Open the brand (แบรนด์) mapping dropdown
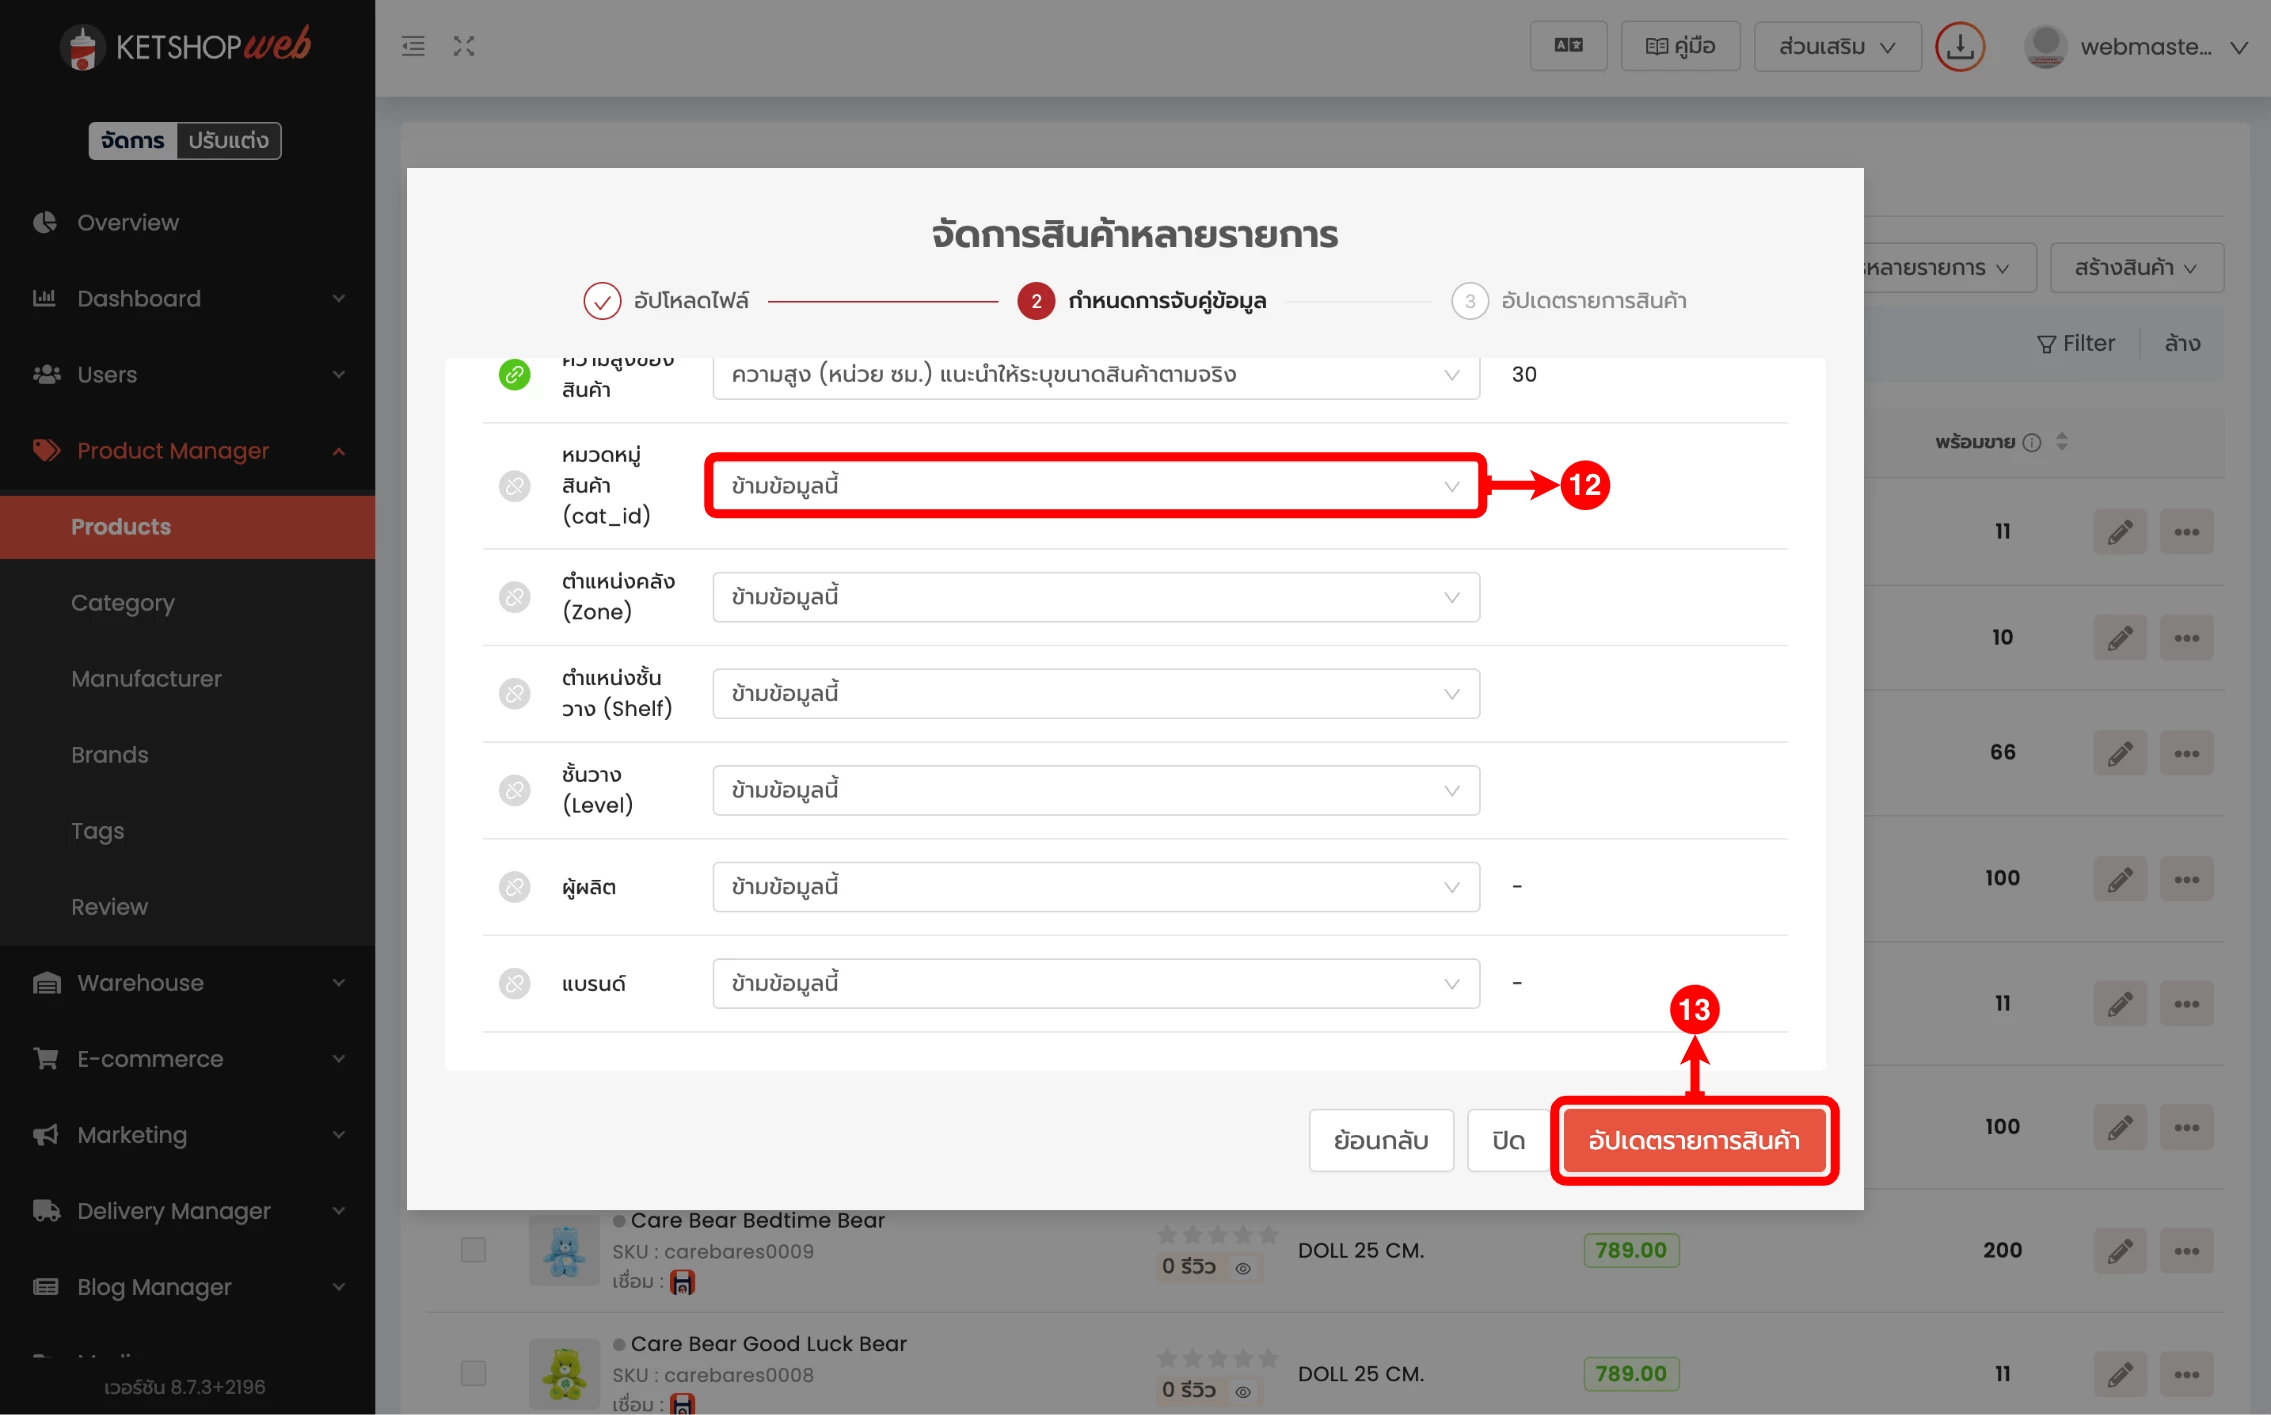The height and width of the screenshot is (1415, 2271). tap(1095, 984)
